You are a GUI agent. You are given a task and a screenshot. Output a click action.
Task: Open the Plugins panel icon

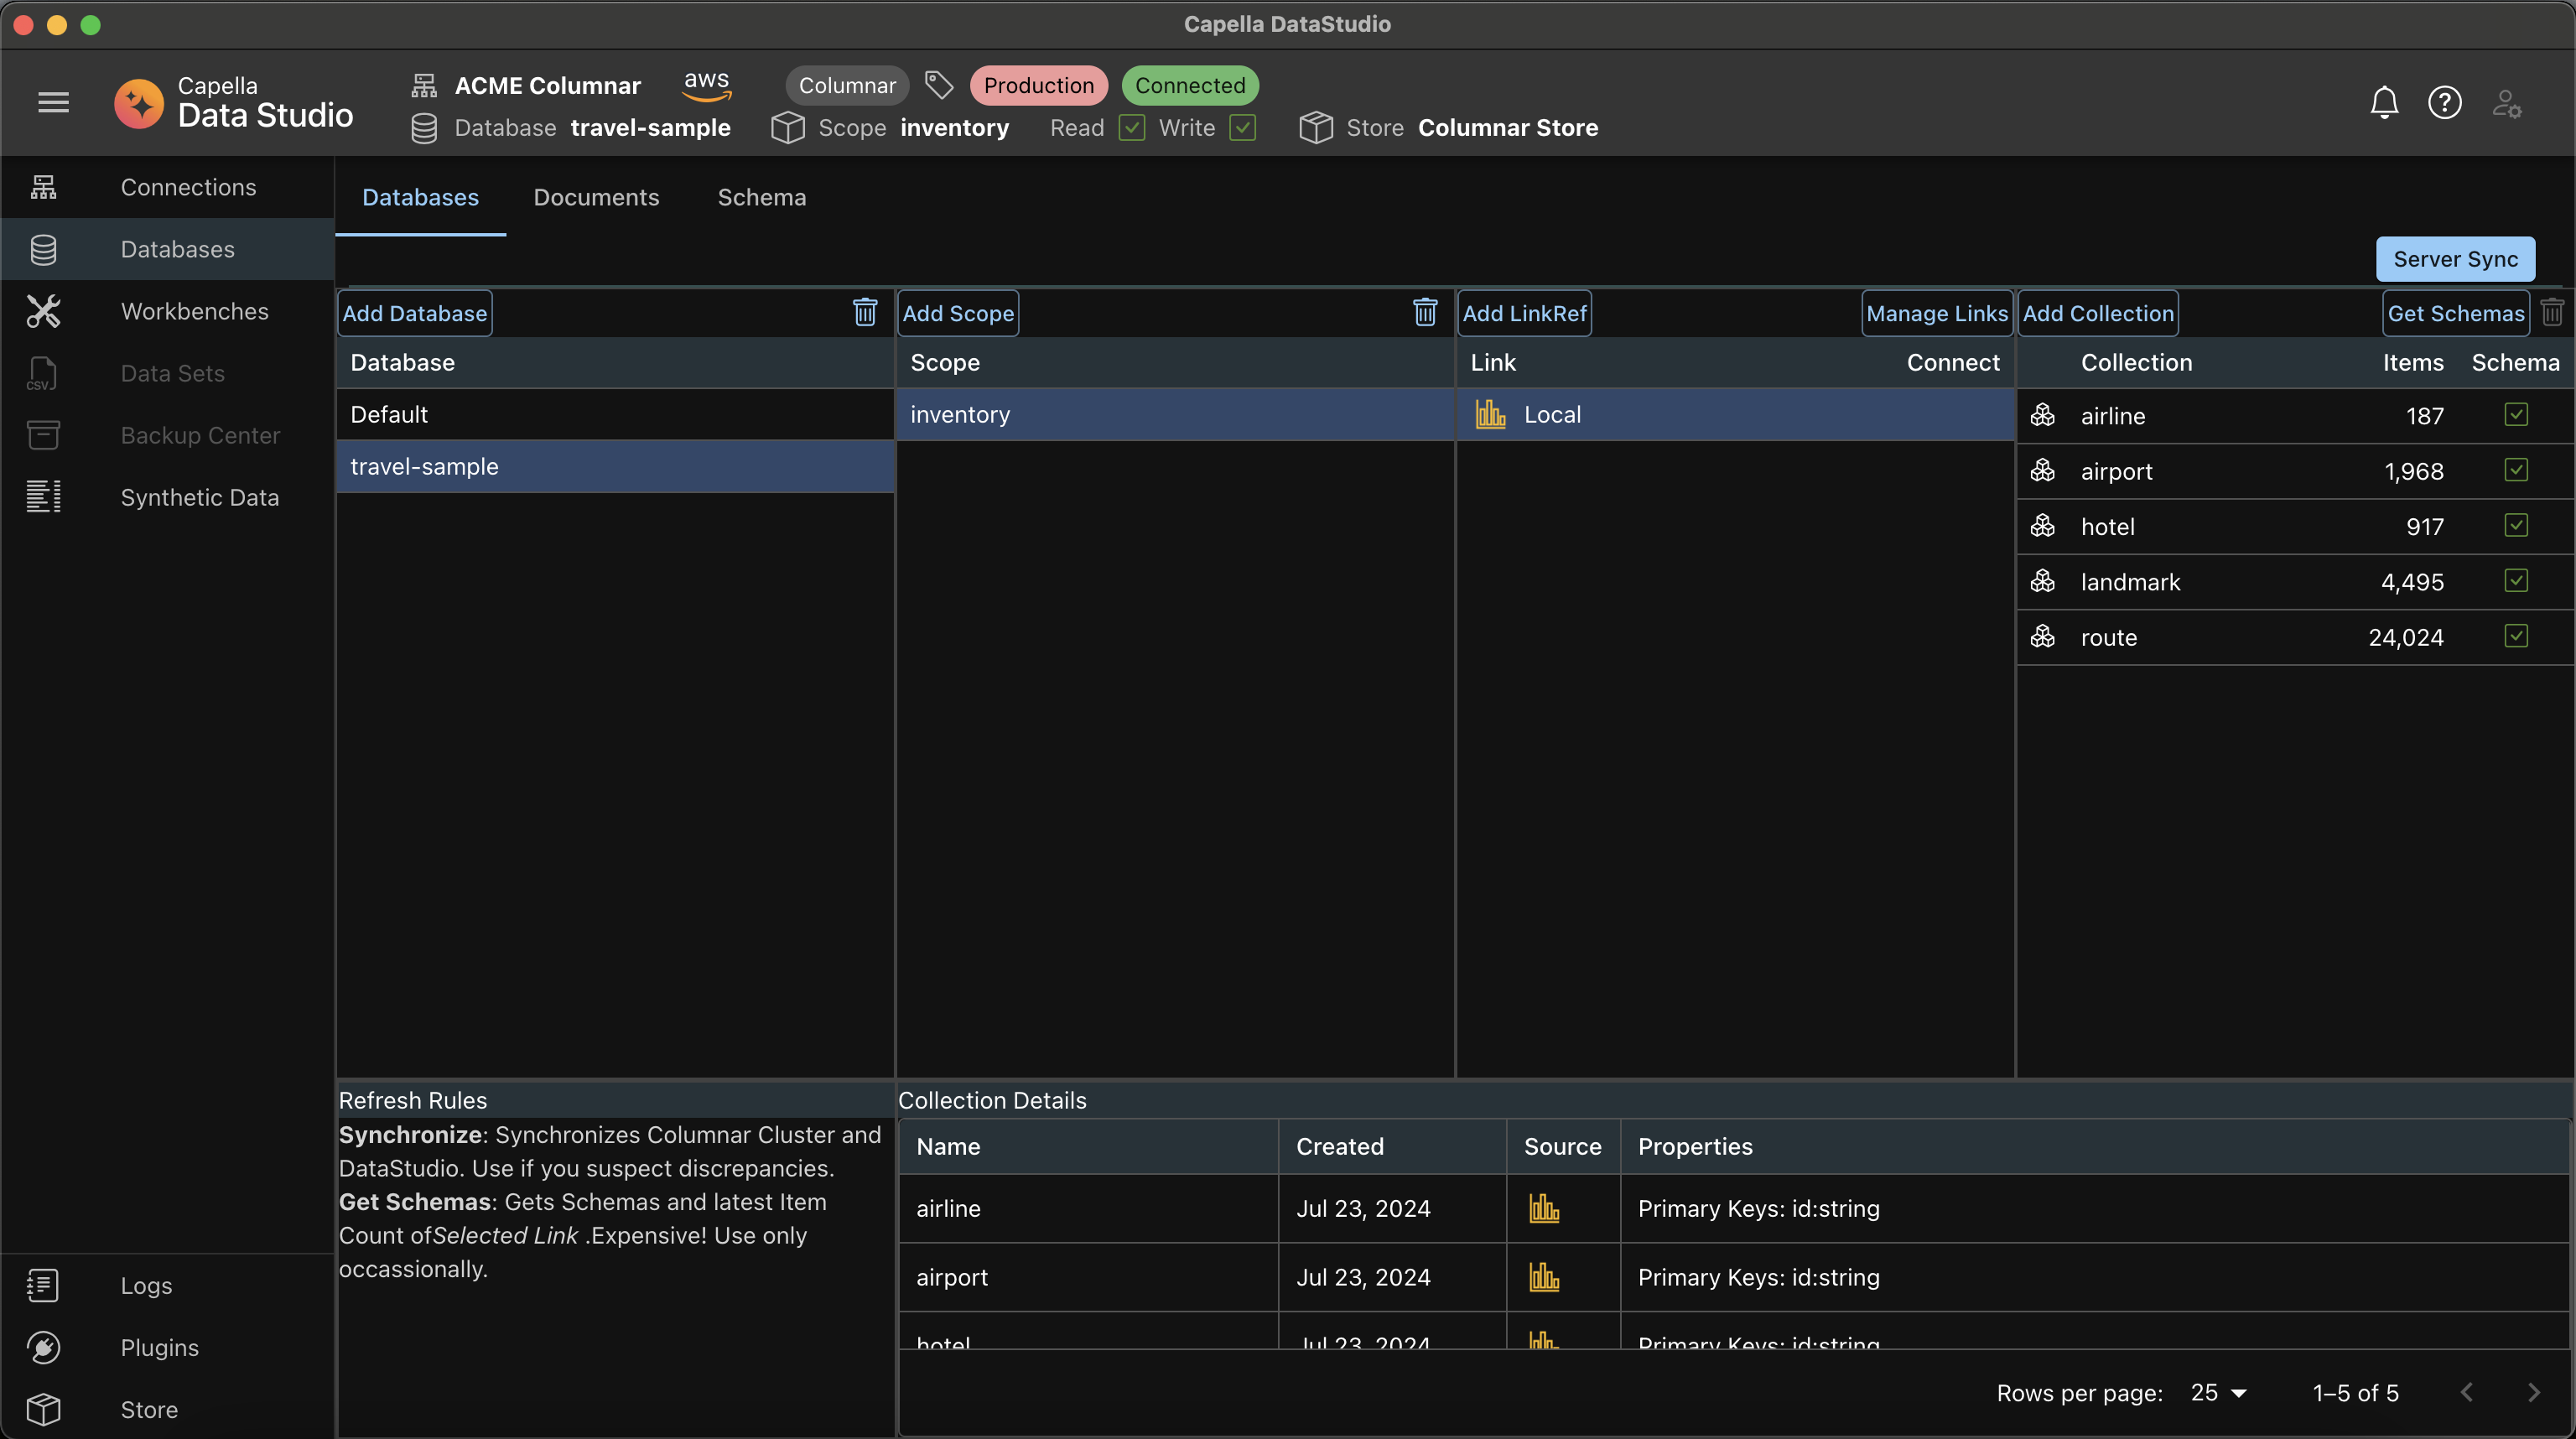click(x=44, y=1347)
